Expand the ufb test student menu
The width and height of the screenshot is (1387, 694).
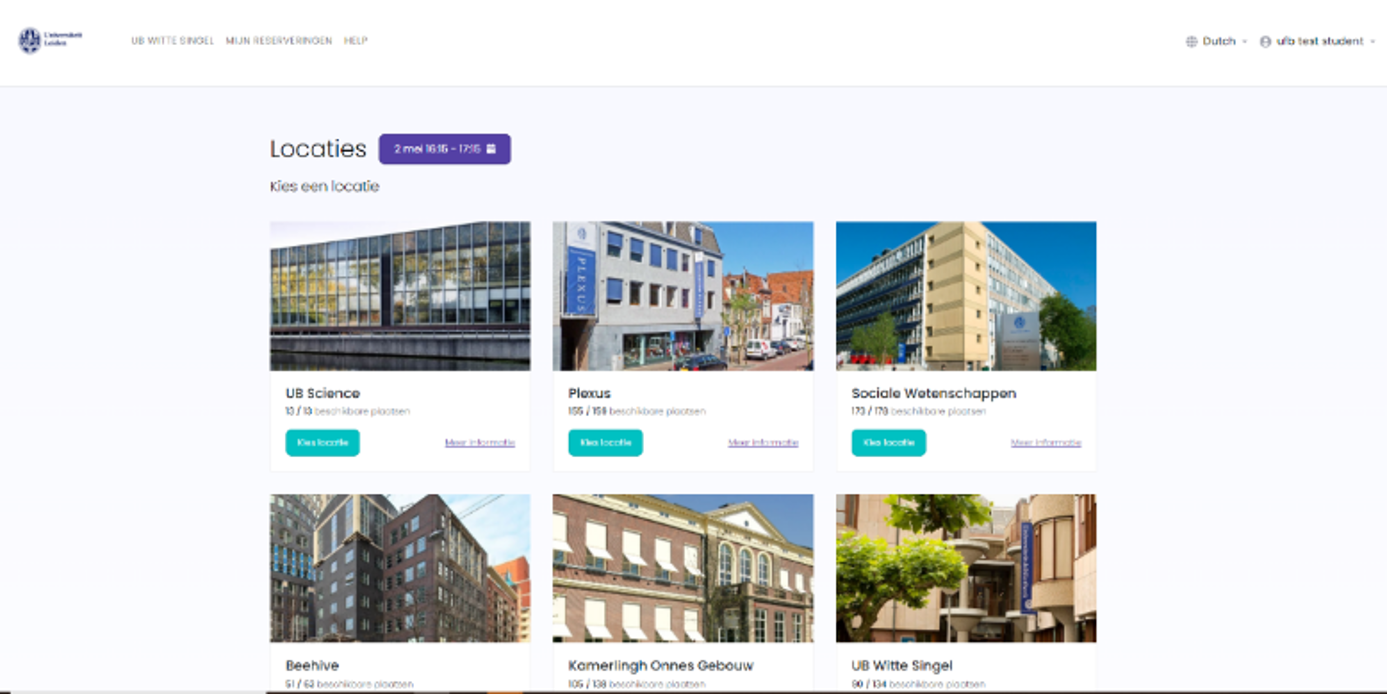(1319, 42)
